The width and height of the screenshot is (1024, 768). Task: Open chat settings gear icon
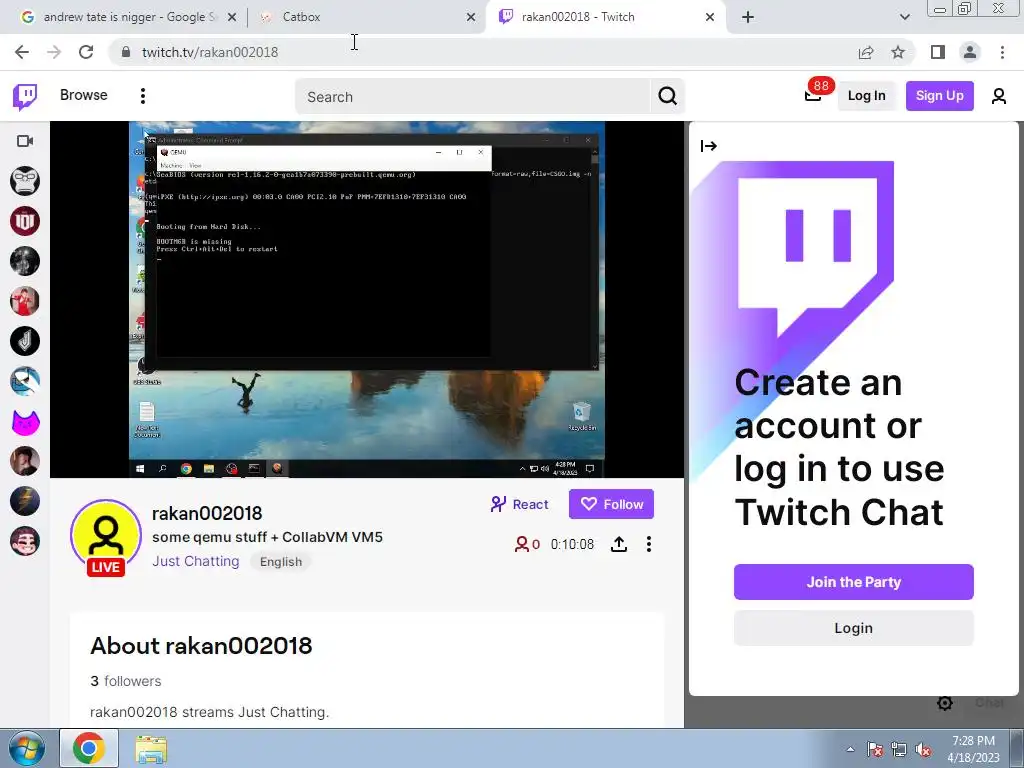(x=944, y=703)
